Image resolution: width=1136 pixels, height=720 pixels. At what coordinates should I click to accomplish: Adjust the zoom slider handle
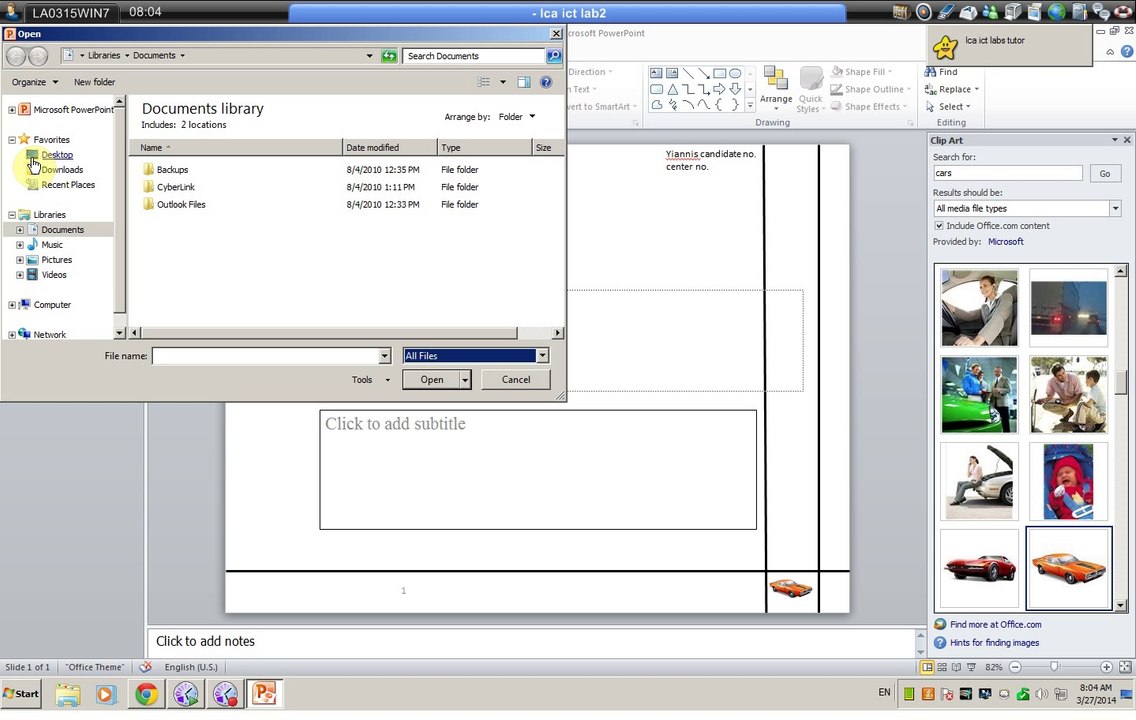(1054, 667)
